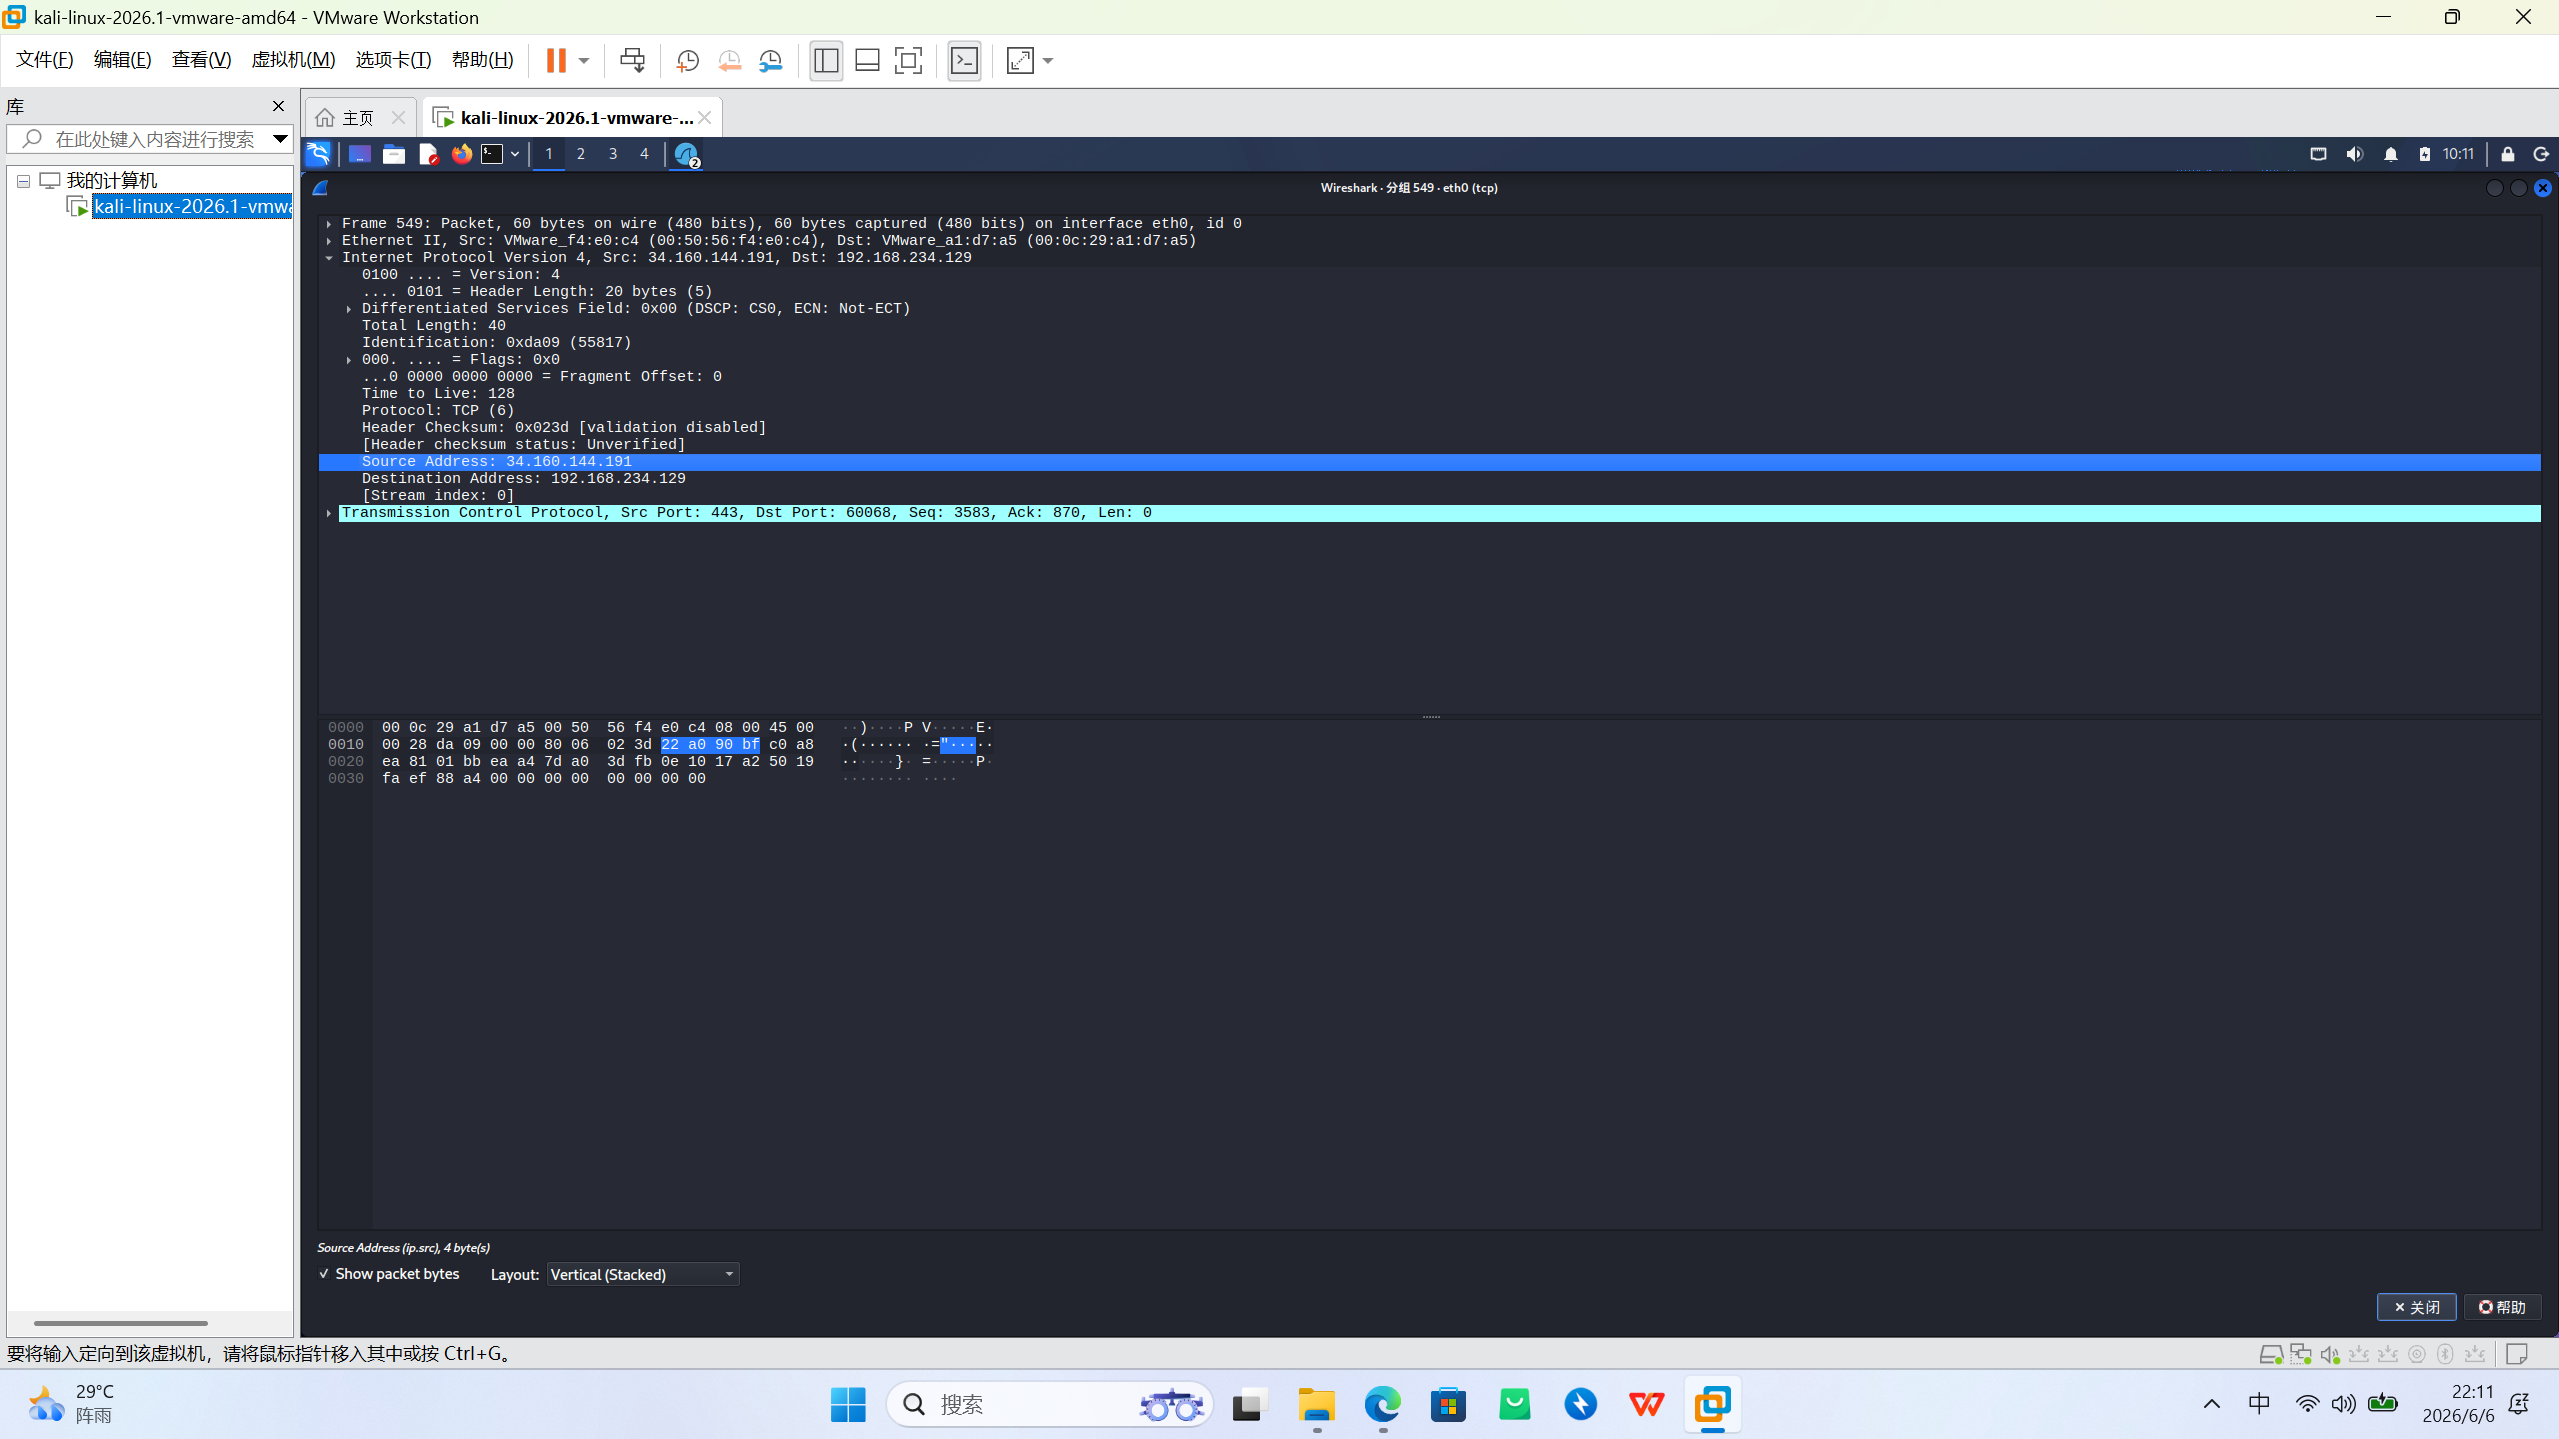Click the VMware sound card status icon
2559x1439 pixels.
click(x=2329, y=1354)
